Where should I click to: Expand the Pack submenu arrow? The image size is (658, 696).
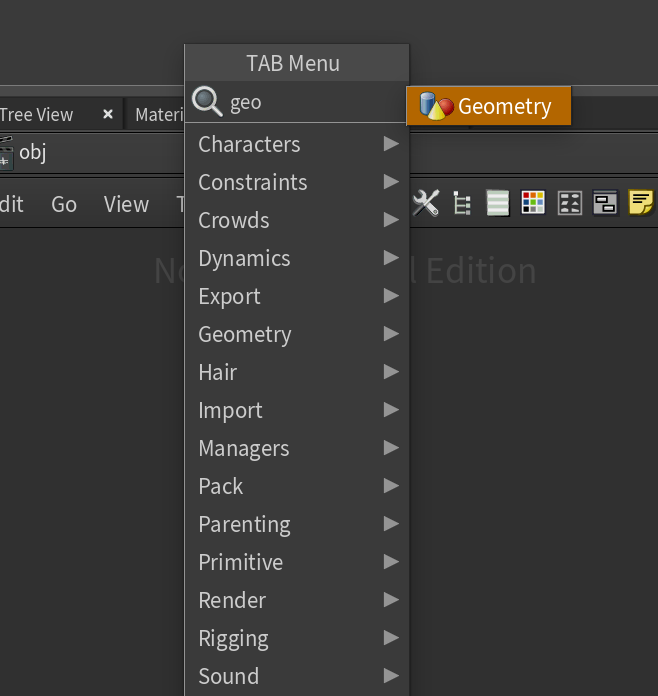pyautogui.click(x=391, y=486)
